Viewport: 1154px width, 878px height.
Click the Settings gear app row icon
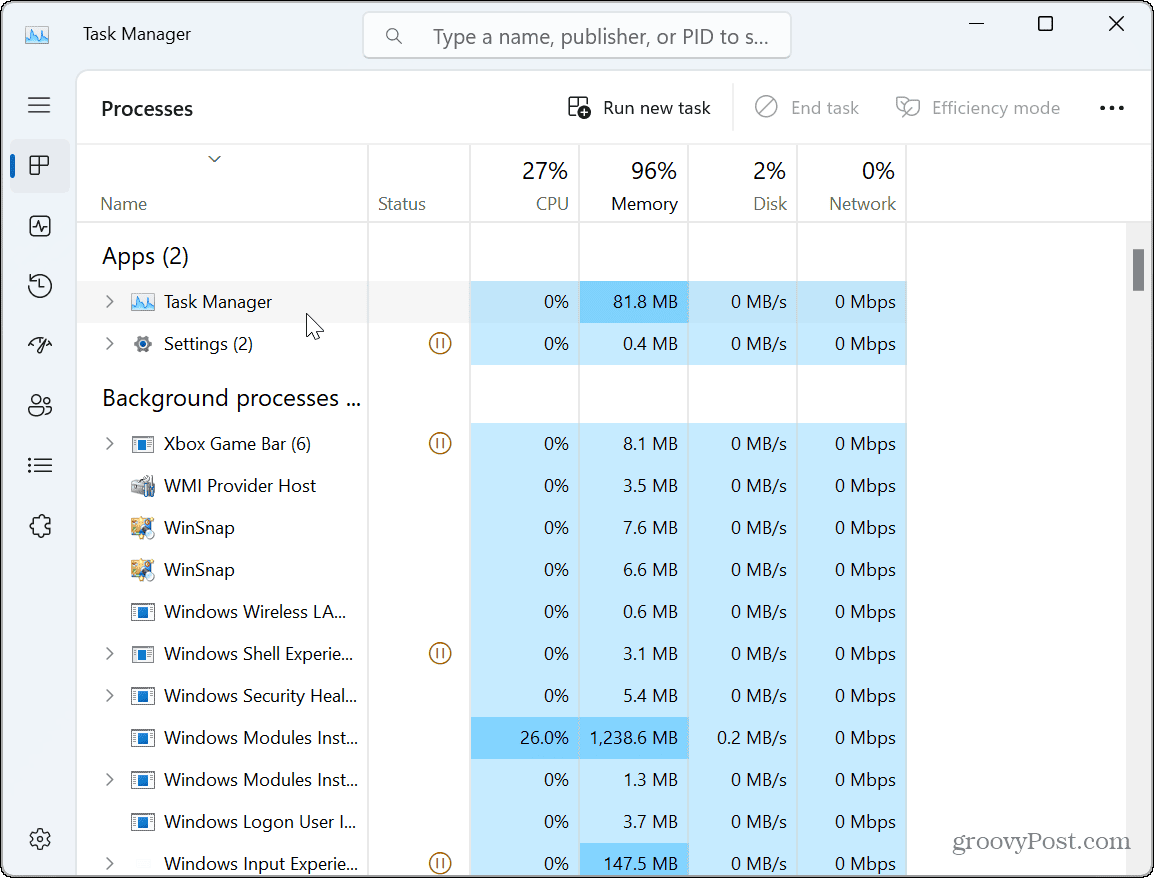tap(143, 344)
